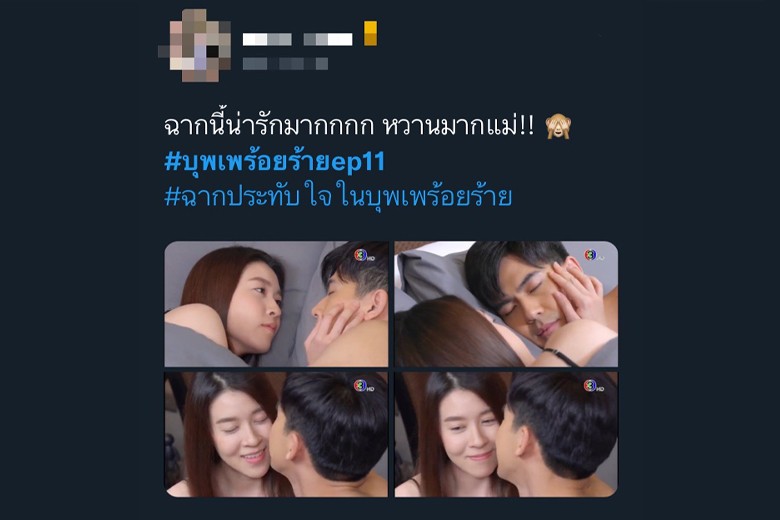
Task: Open the blurred display name profile
Action: pyautogui.click(x=297, y=39)
